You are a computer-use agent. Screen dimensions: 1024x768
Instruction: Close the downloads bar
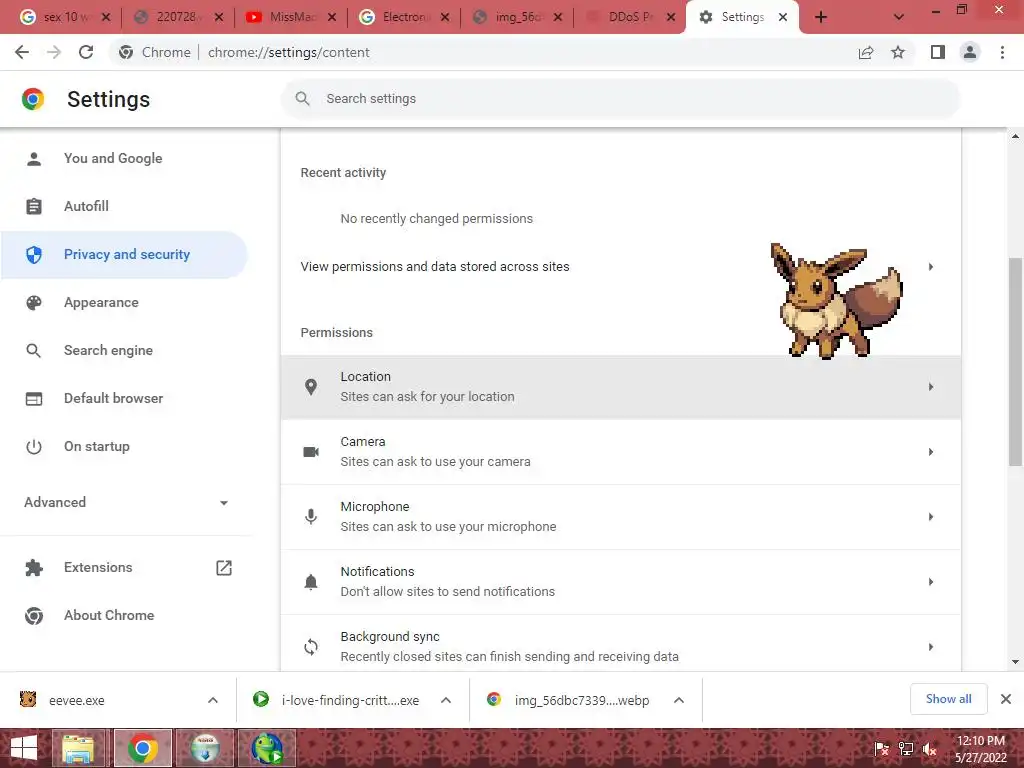coord(1006,699)
